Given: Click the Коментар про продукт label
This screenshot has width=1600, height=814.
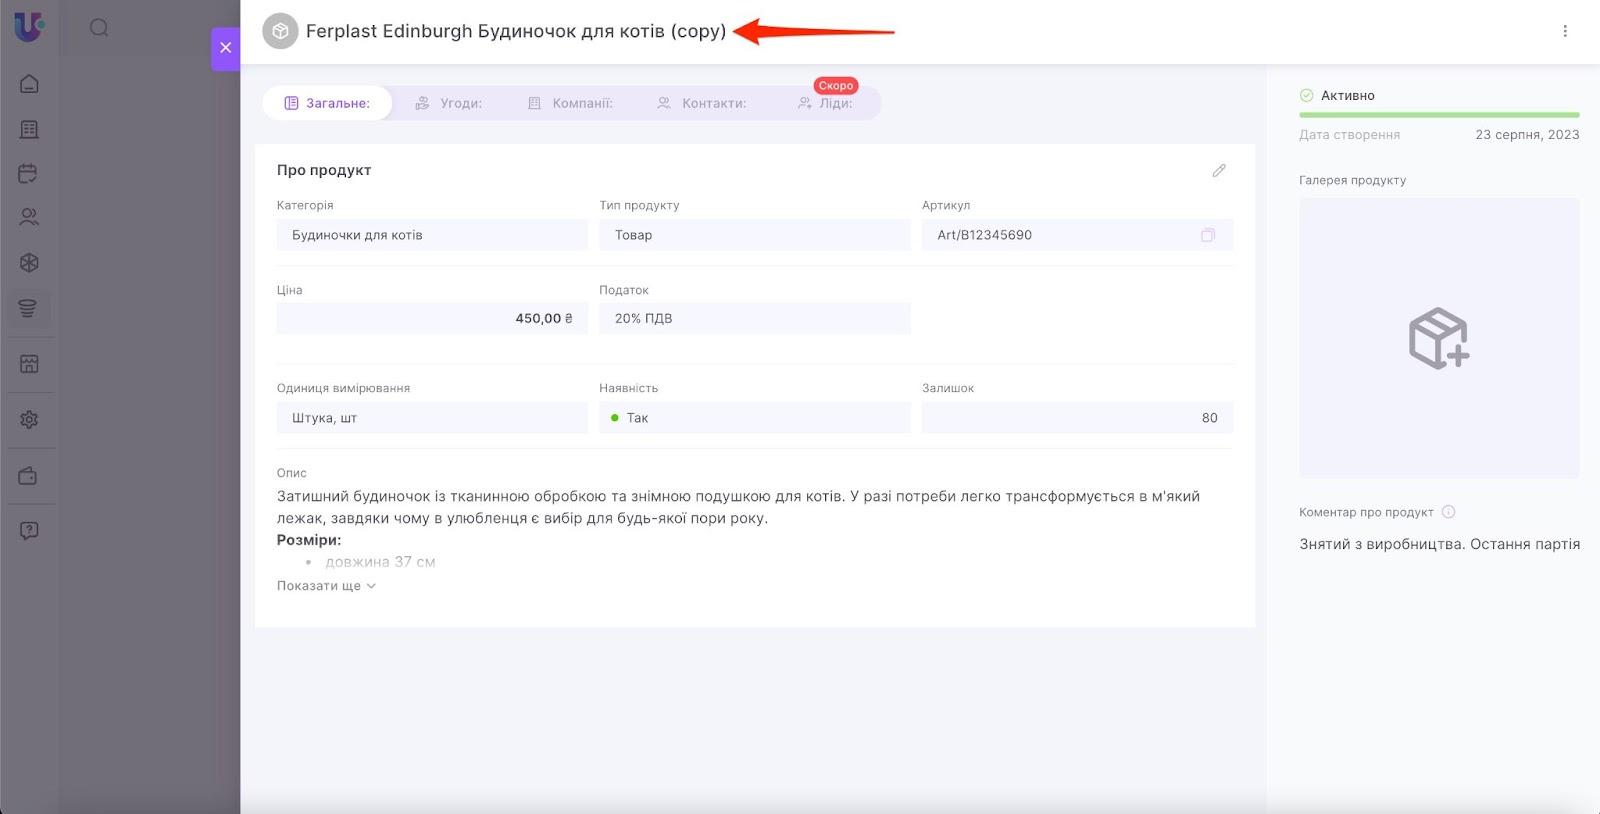Looking at the screenshot, I should [x=1366, y=512].
